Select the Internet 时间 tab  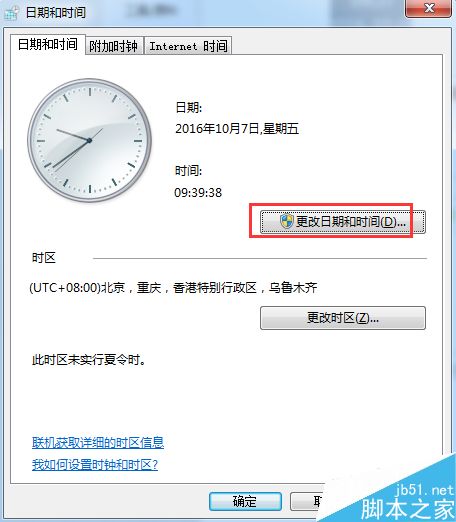click(x=188, y=46)
